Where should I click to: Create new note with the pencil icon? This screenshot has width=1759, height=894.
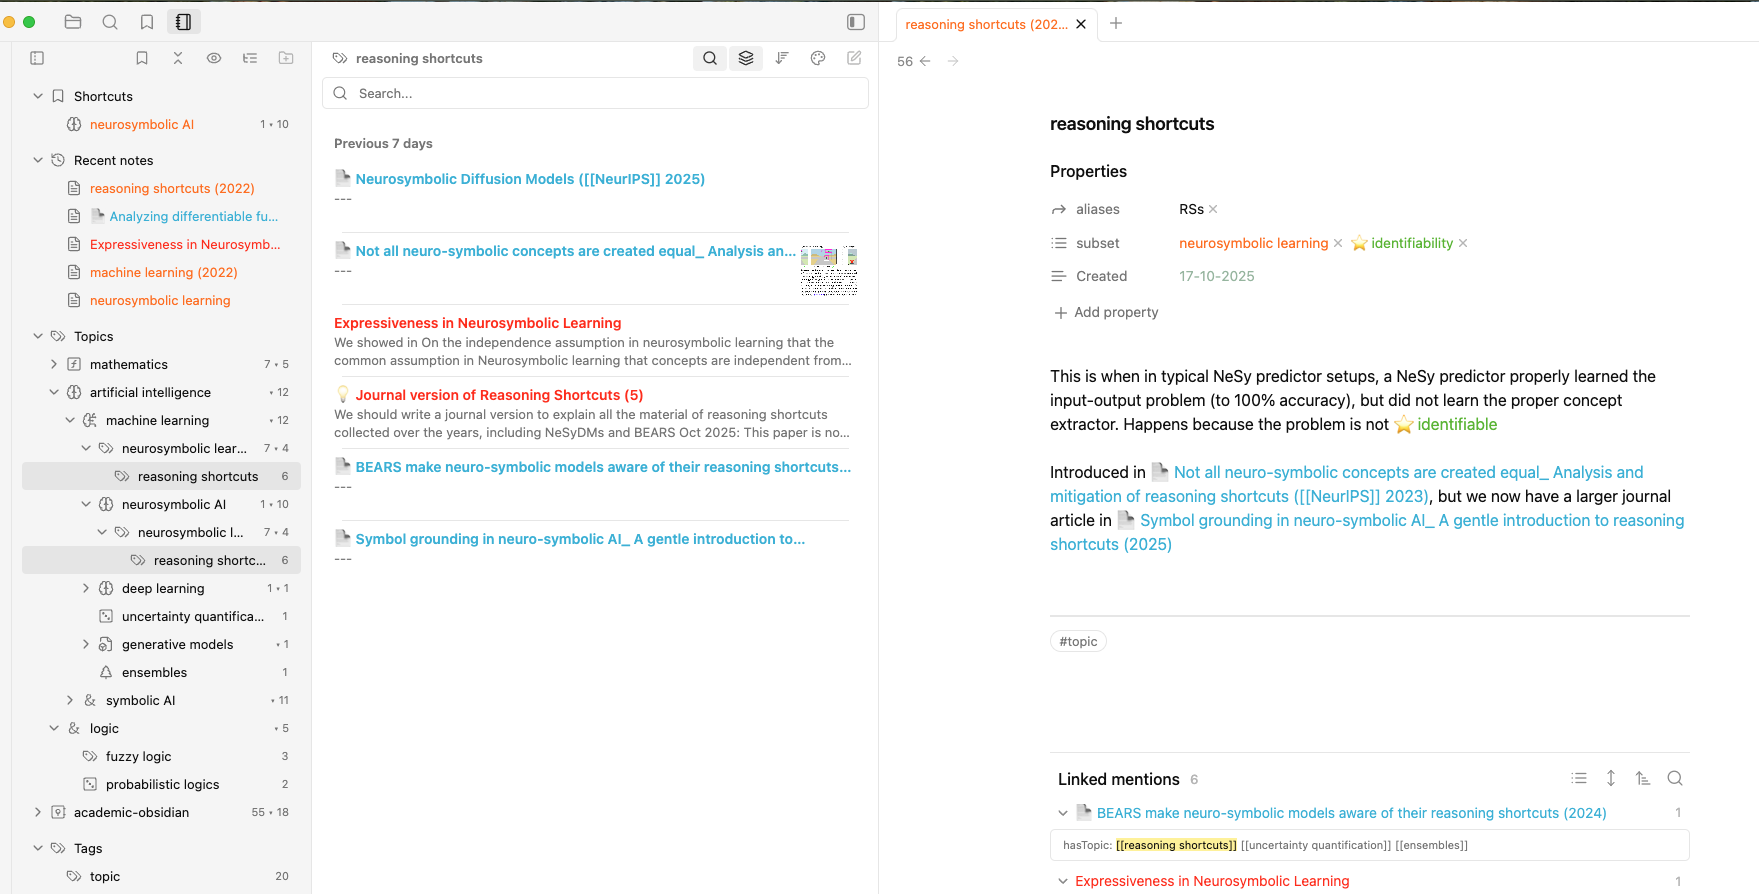coord(854,58)
